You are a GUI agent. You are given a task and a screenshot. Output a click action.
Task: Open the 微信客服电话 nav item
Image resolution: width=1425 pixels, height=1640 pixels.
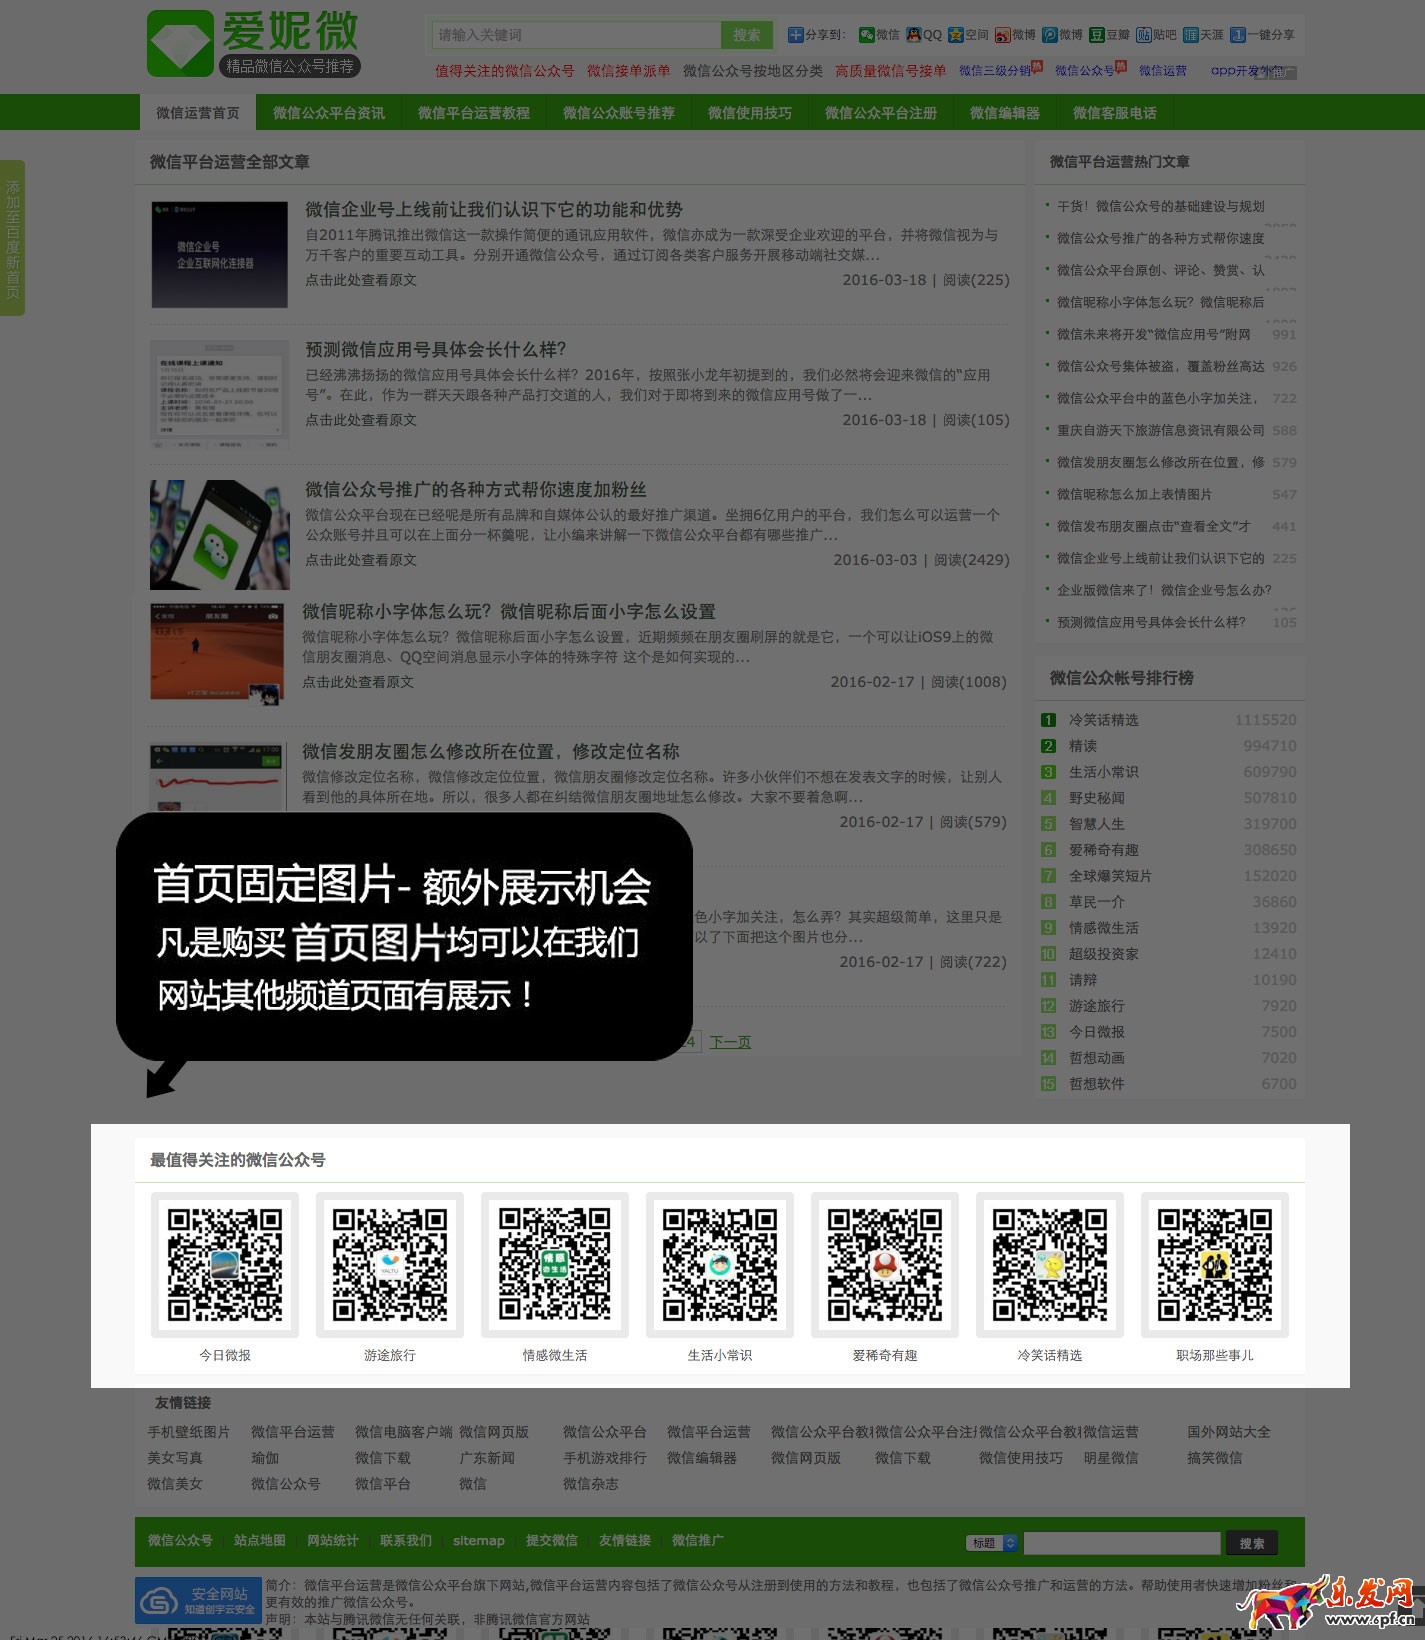[x=1115, y=113]
